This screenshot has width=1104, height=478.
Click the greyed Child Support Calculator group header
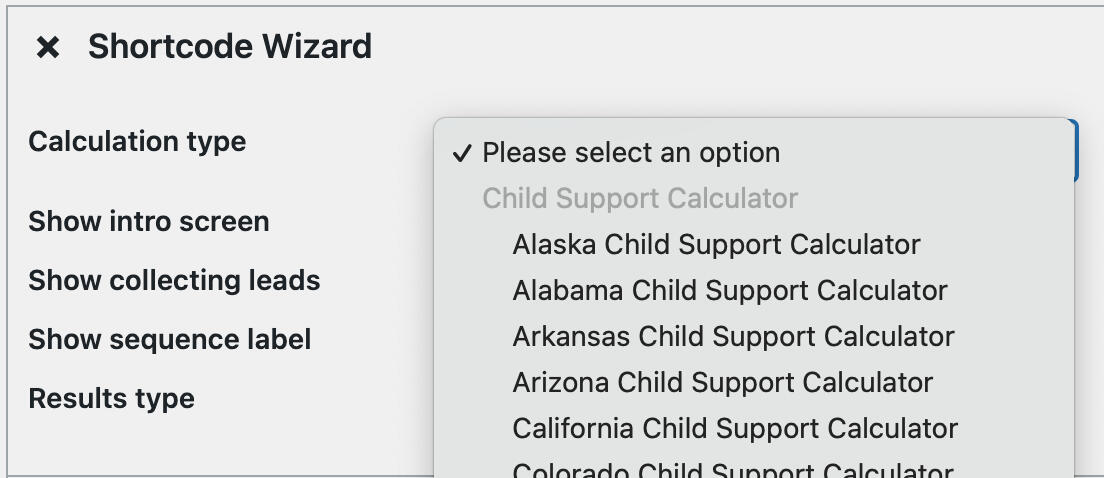pos(640,198)
